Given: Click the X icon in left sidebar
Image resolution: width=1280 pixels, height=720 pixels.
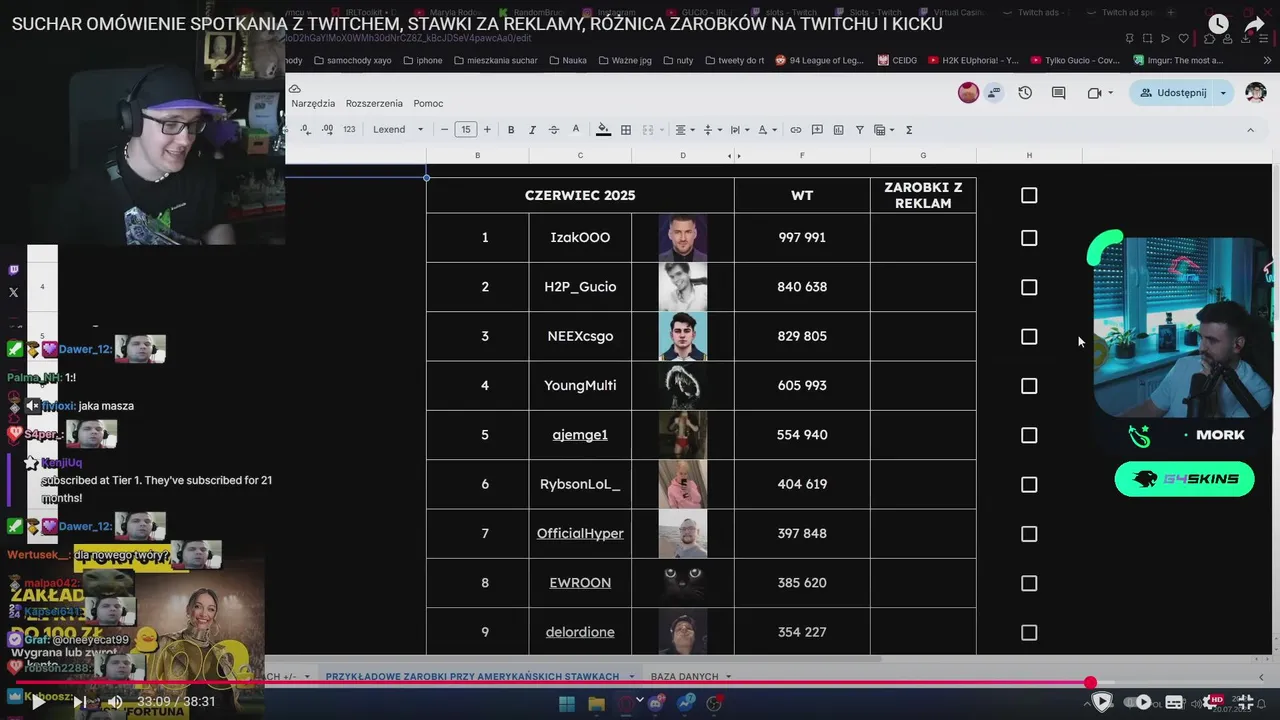Looking at the screenshot, I should point(13,292).
